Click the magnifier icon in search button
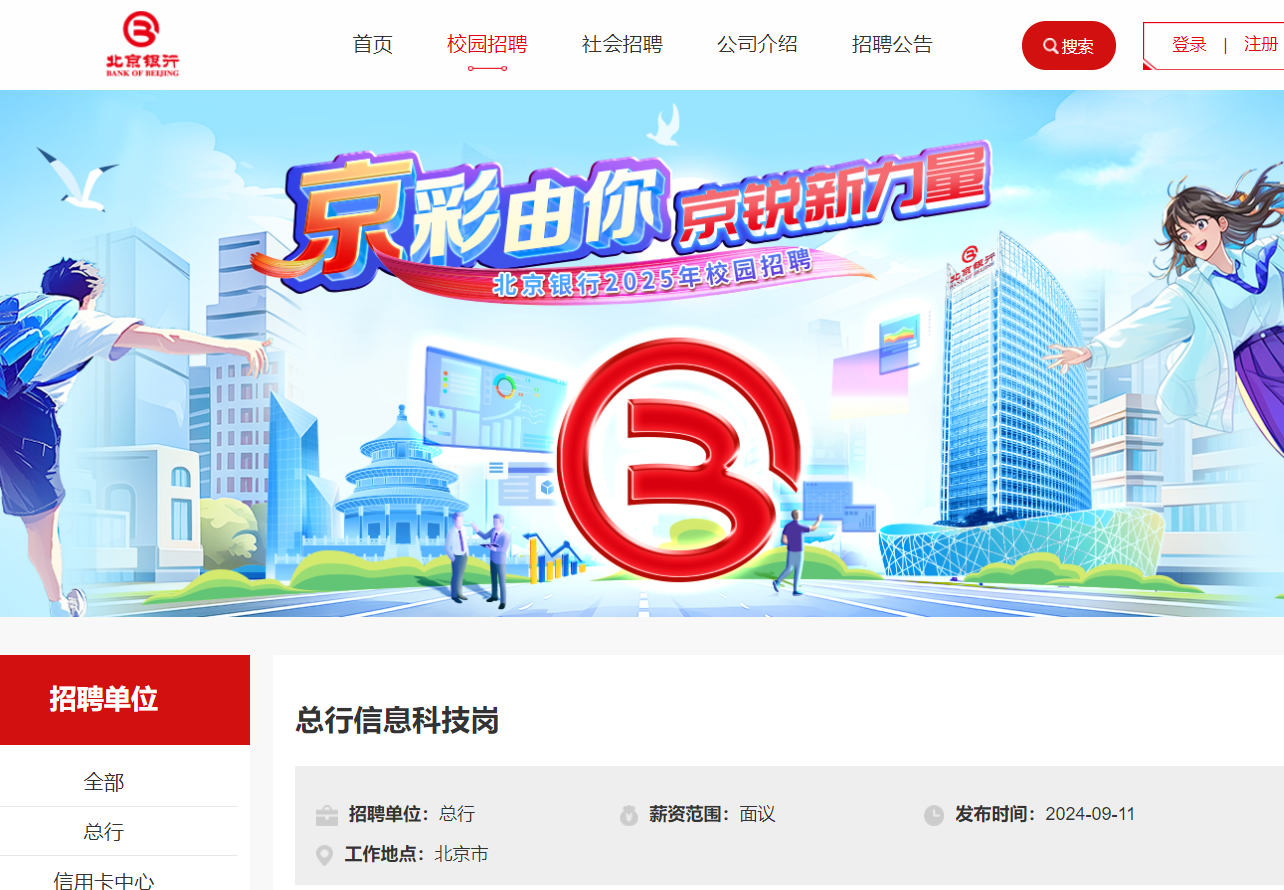 1050,46
